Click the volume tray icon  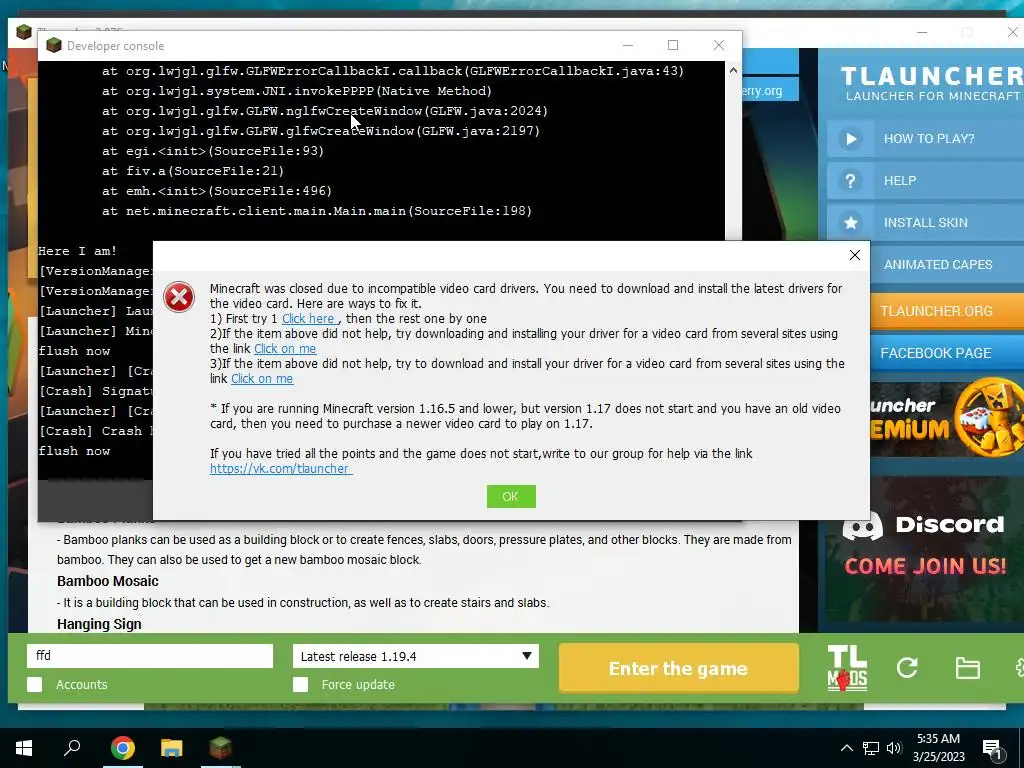point(894,748)
